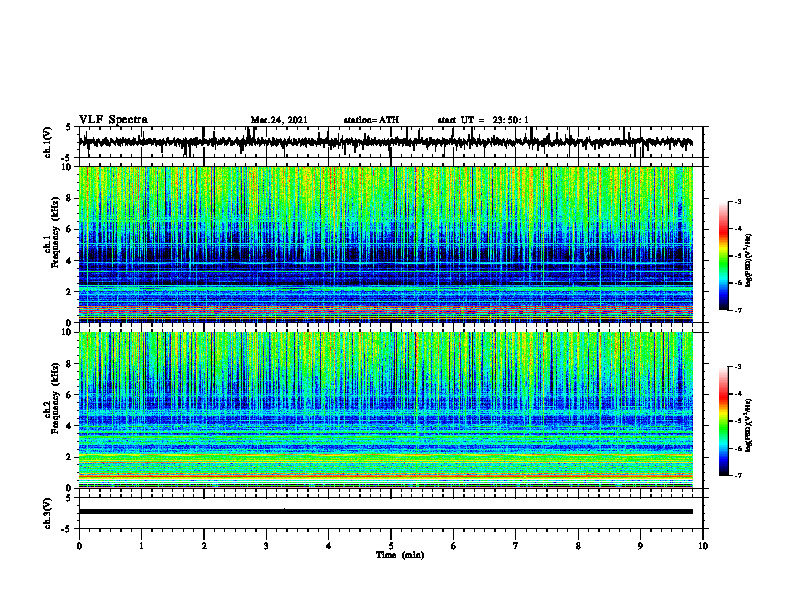Click the '10' tick ending the time axis

pos(703,546)
